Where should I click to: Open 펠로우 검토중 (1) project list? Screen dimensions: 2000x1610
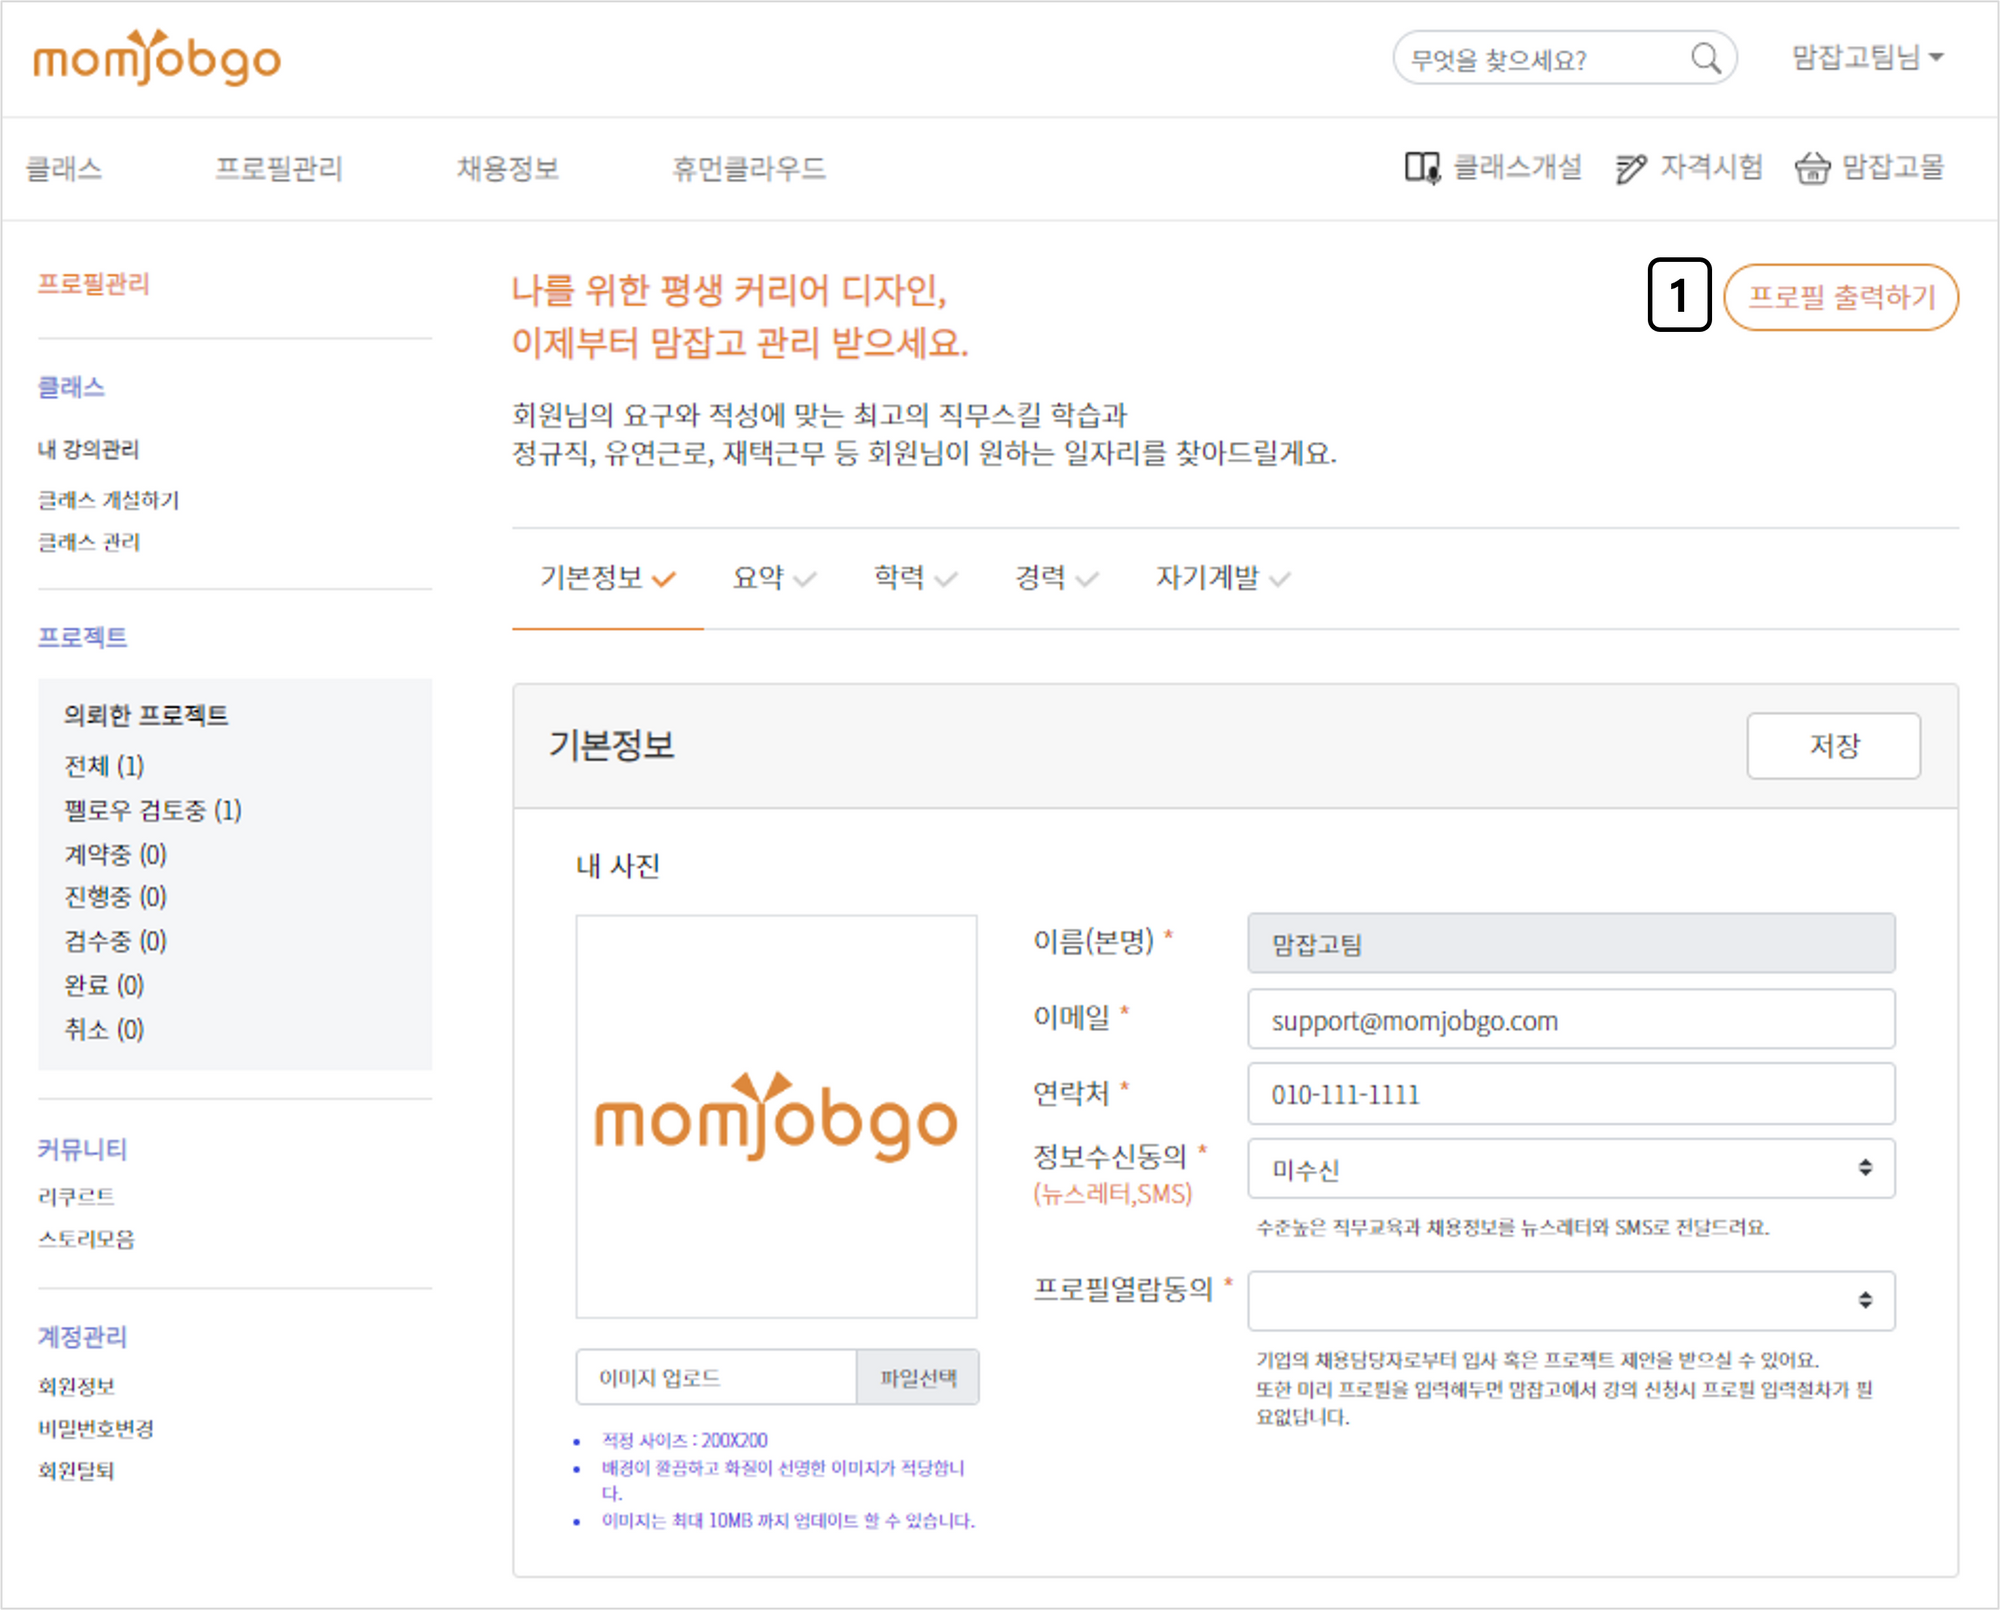pyautogui.click(x=153, y=810)
